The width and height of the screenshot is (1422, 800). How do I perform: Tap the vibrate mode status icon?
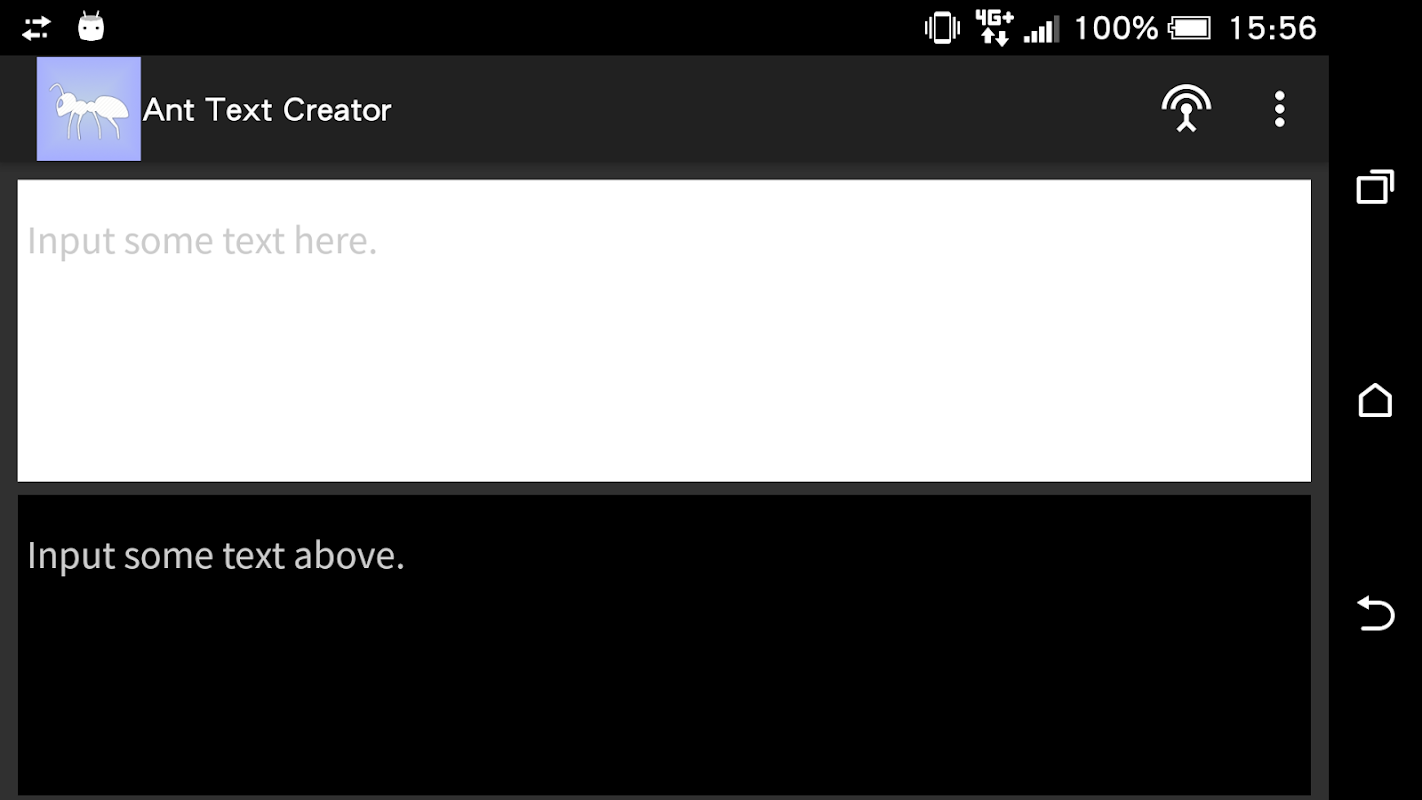(x=942, y=28)
